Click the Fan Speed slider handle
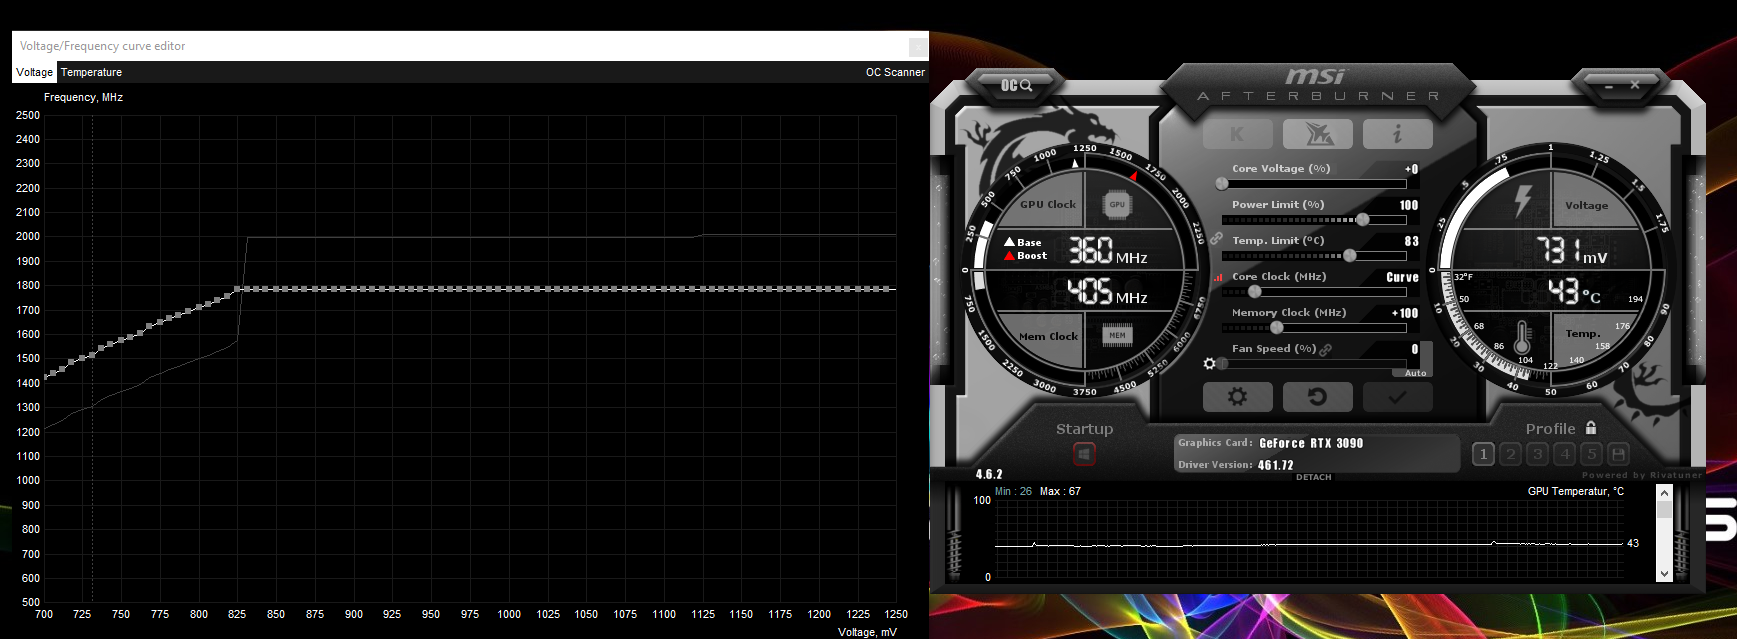Image resolution: width=1737 pixels, height=639 pixels. click(x=1222, y=364)
